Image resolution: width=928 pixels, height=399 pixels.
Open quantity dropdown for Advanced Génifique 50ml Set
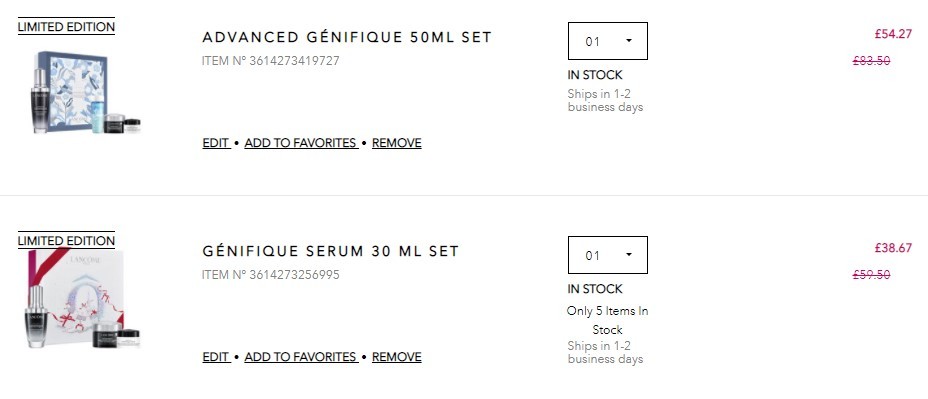click(608, 41)
